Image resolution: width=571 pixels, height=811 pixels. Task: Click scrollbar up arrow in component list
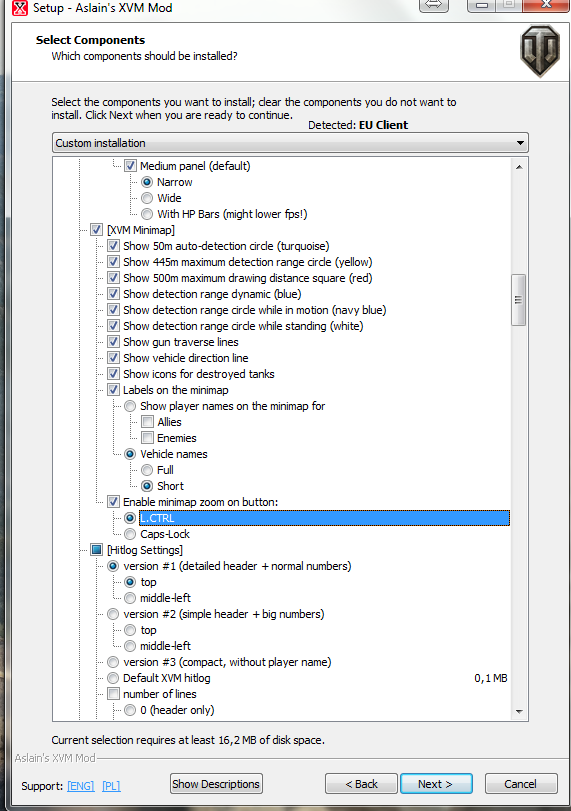click(x=519, y=167)
